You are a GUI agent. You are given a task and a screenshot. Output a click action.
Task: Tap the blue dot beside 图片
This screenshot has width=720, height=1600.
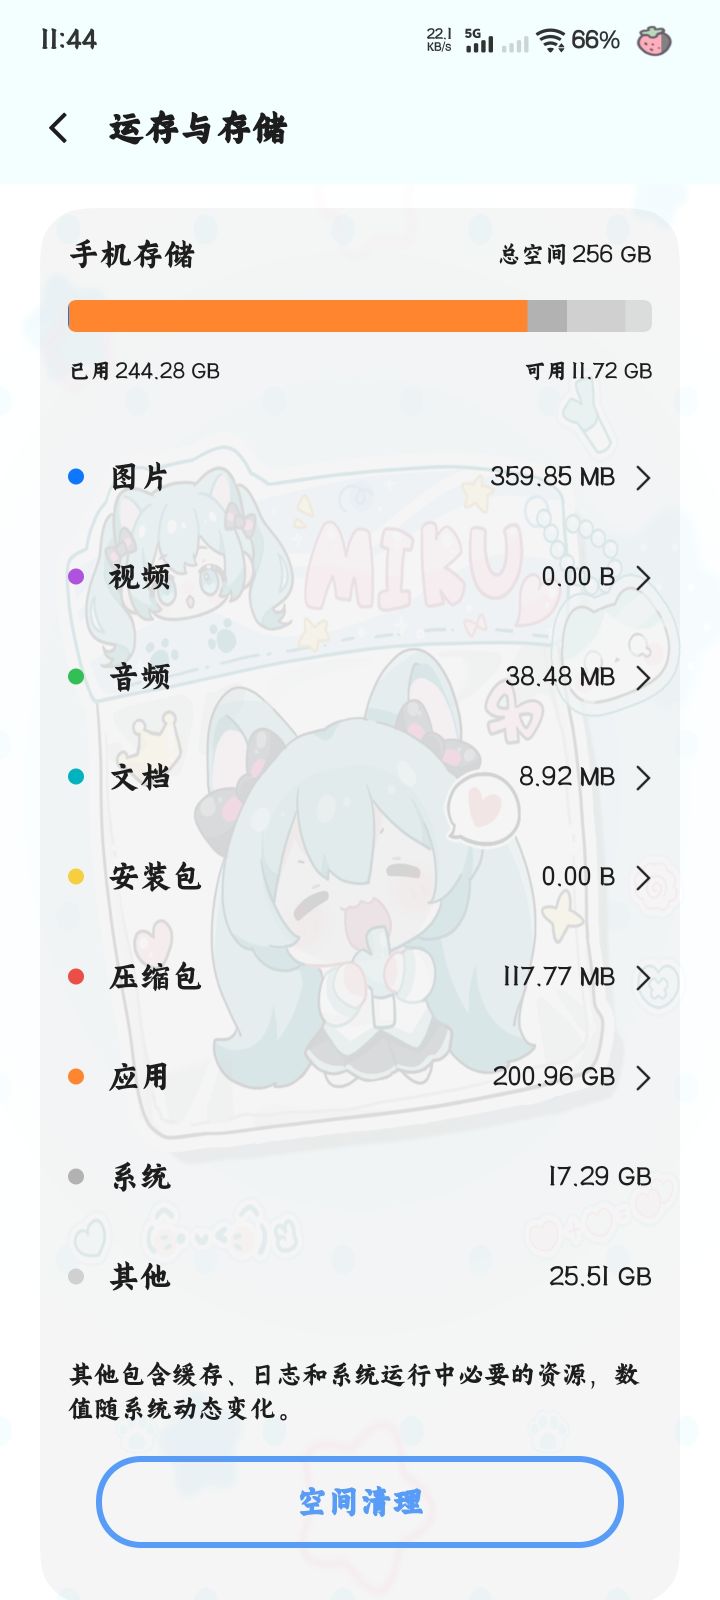(76, 477)
